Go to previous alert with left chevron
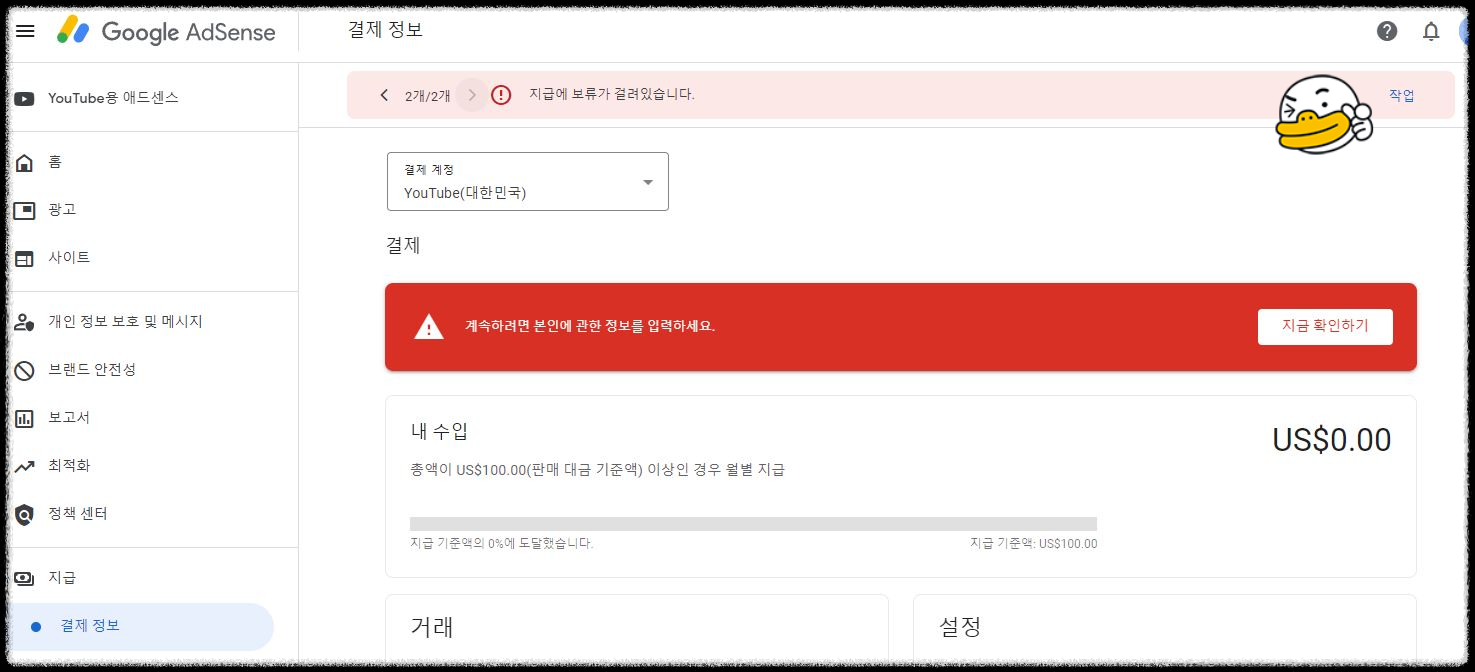This screenshot has height=672, width=1475. click(x=384, y=95)
